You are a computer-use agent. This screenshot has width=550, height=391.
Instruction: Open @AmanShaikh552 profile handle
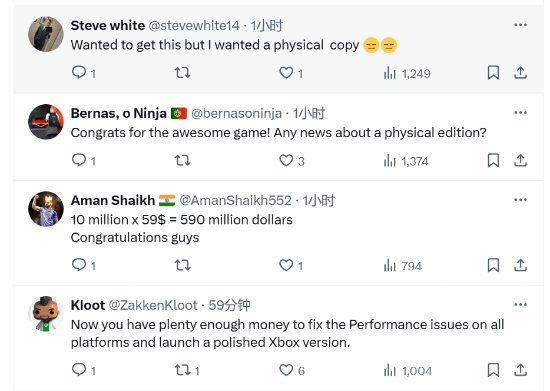[x=235, y=200]
